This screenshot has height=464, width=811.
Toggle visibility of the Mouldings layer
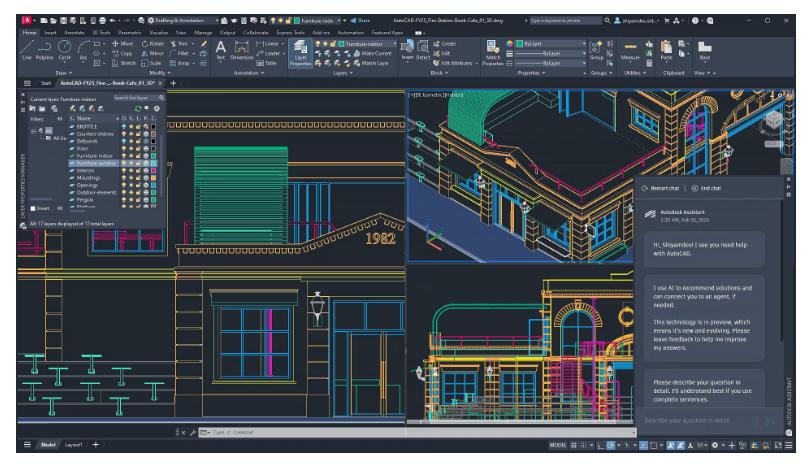pos(123,177)
